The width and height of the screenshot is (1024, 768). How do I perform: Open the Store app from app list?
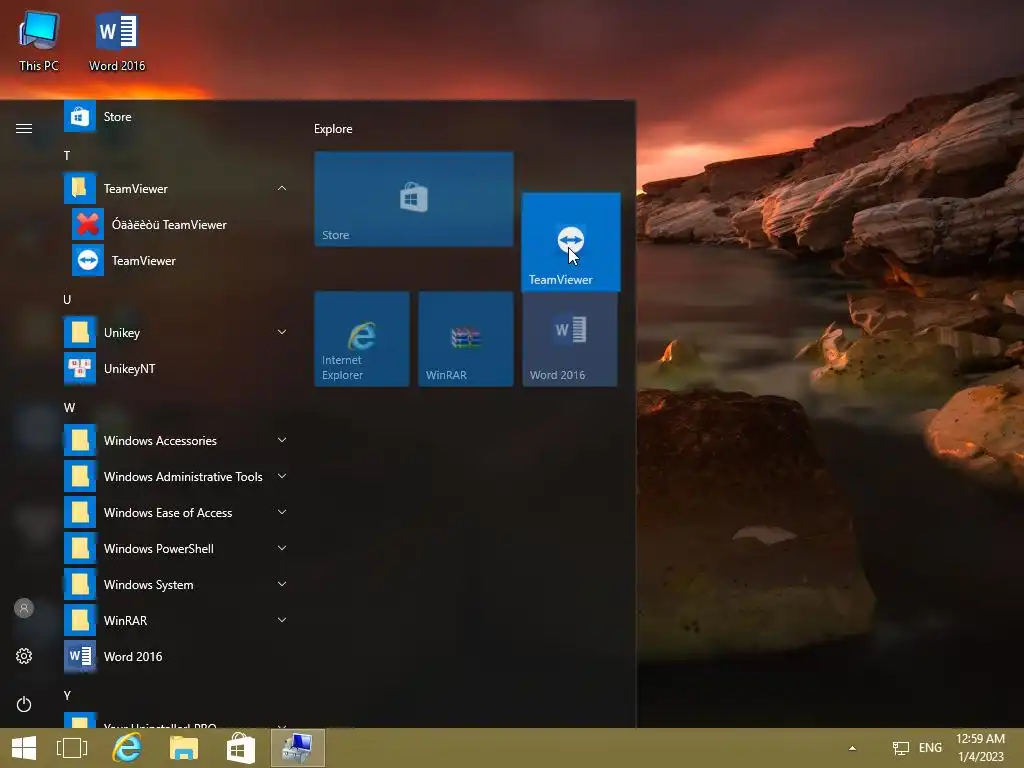(x=176, y=117)
